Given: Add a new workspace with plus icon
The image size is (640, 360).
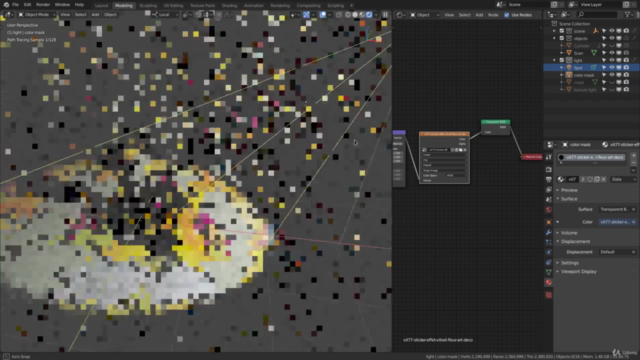Looking at the screenshot, I should pyautogui.click(x=351, y=5).
